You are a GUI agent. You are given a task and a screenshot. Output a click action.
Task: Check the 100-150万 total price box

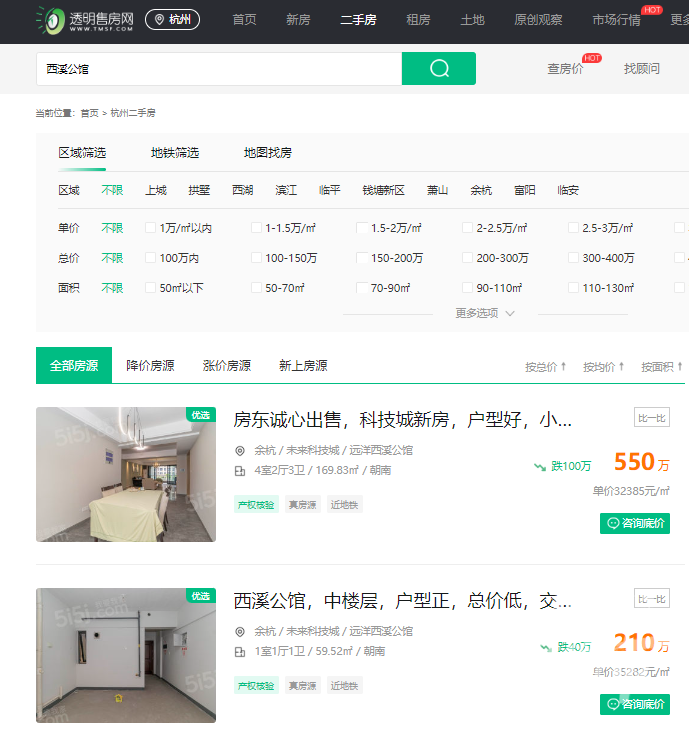point(256,257)
